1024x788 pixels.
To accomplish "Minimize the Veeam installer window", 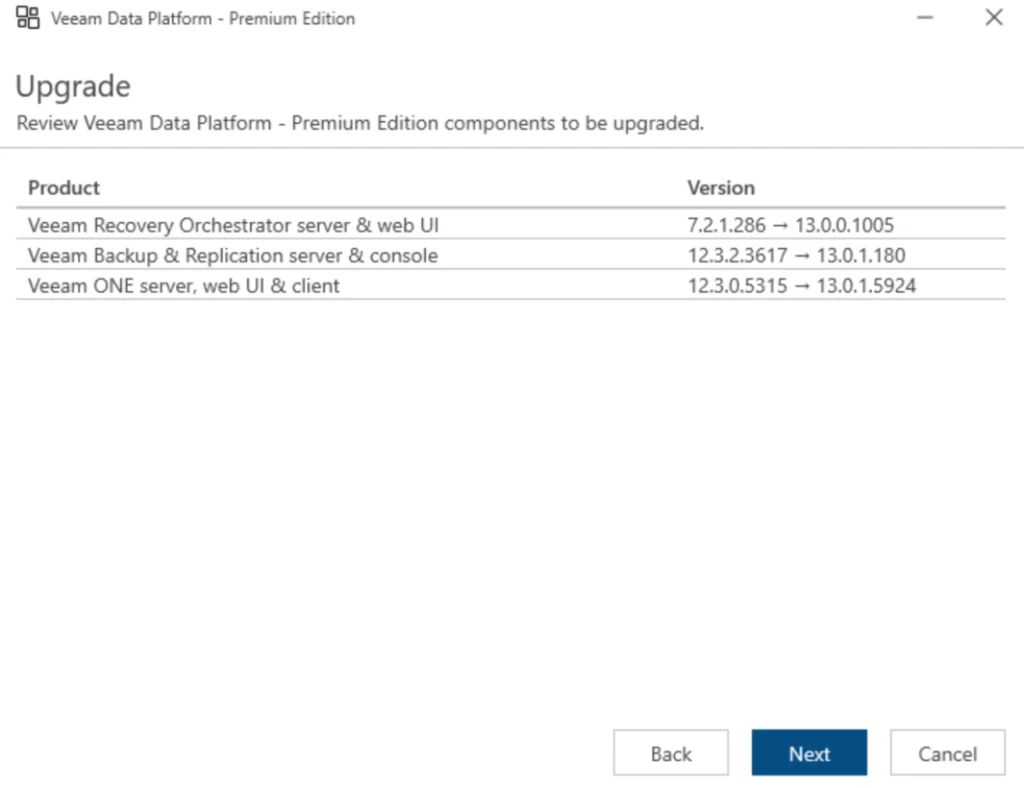I will 925,18.
